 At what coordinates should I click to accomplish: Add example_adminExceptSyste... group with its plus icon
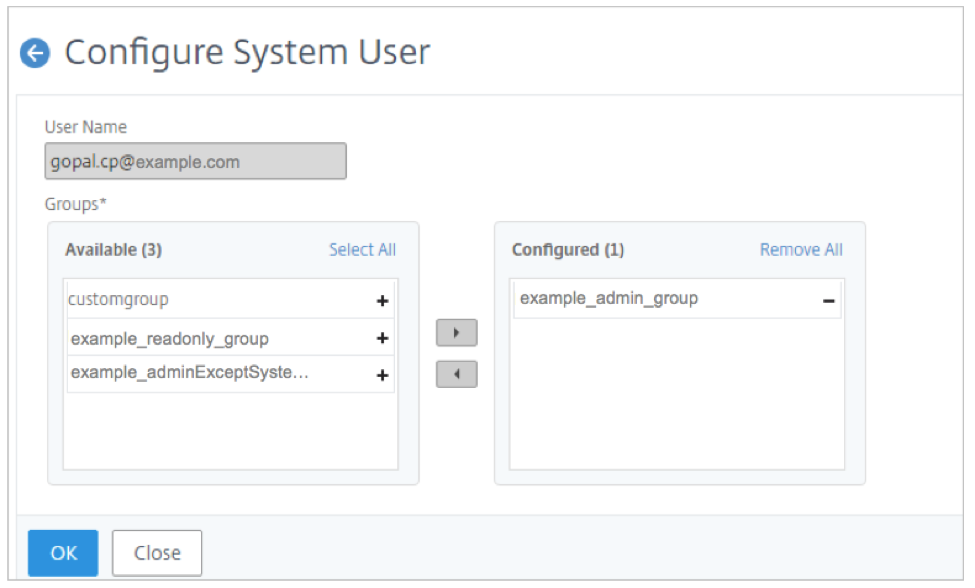(382, 375)
